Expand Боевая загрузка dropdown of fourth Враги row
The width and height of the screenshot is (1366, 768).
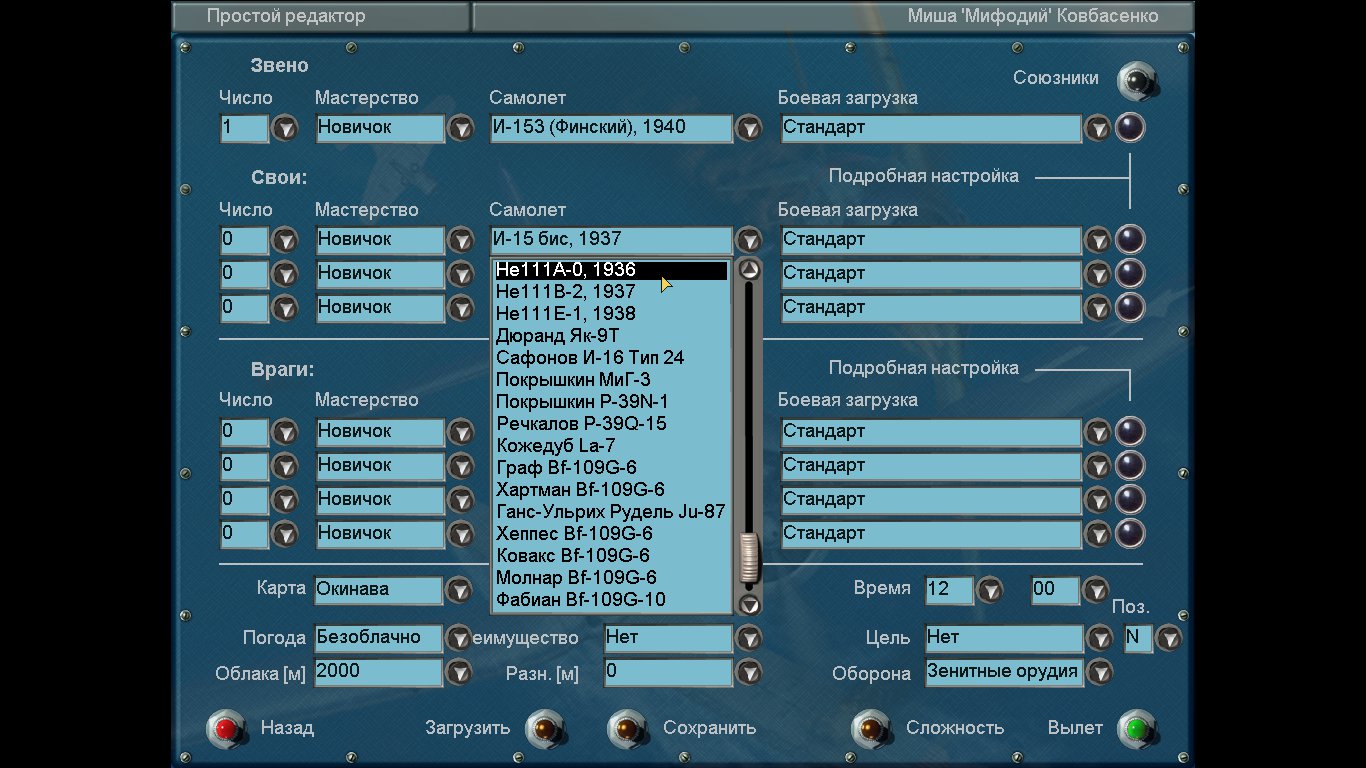[1098, 534]
